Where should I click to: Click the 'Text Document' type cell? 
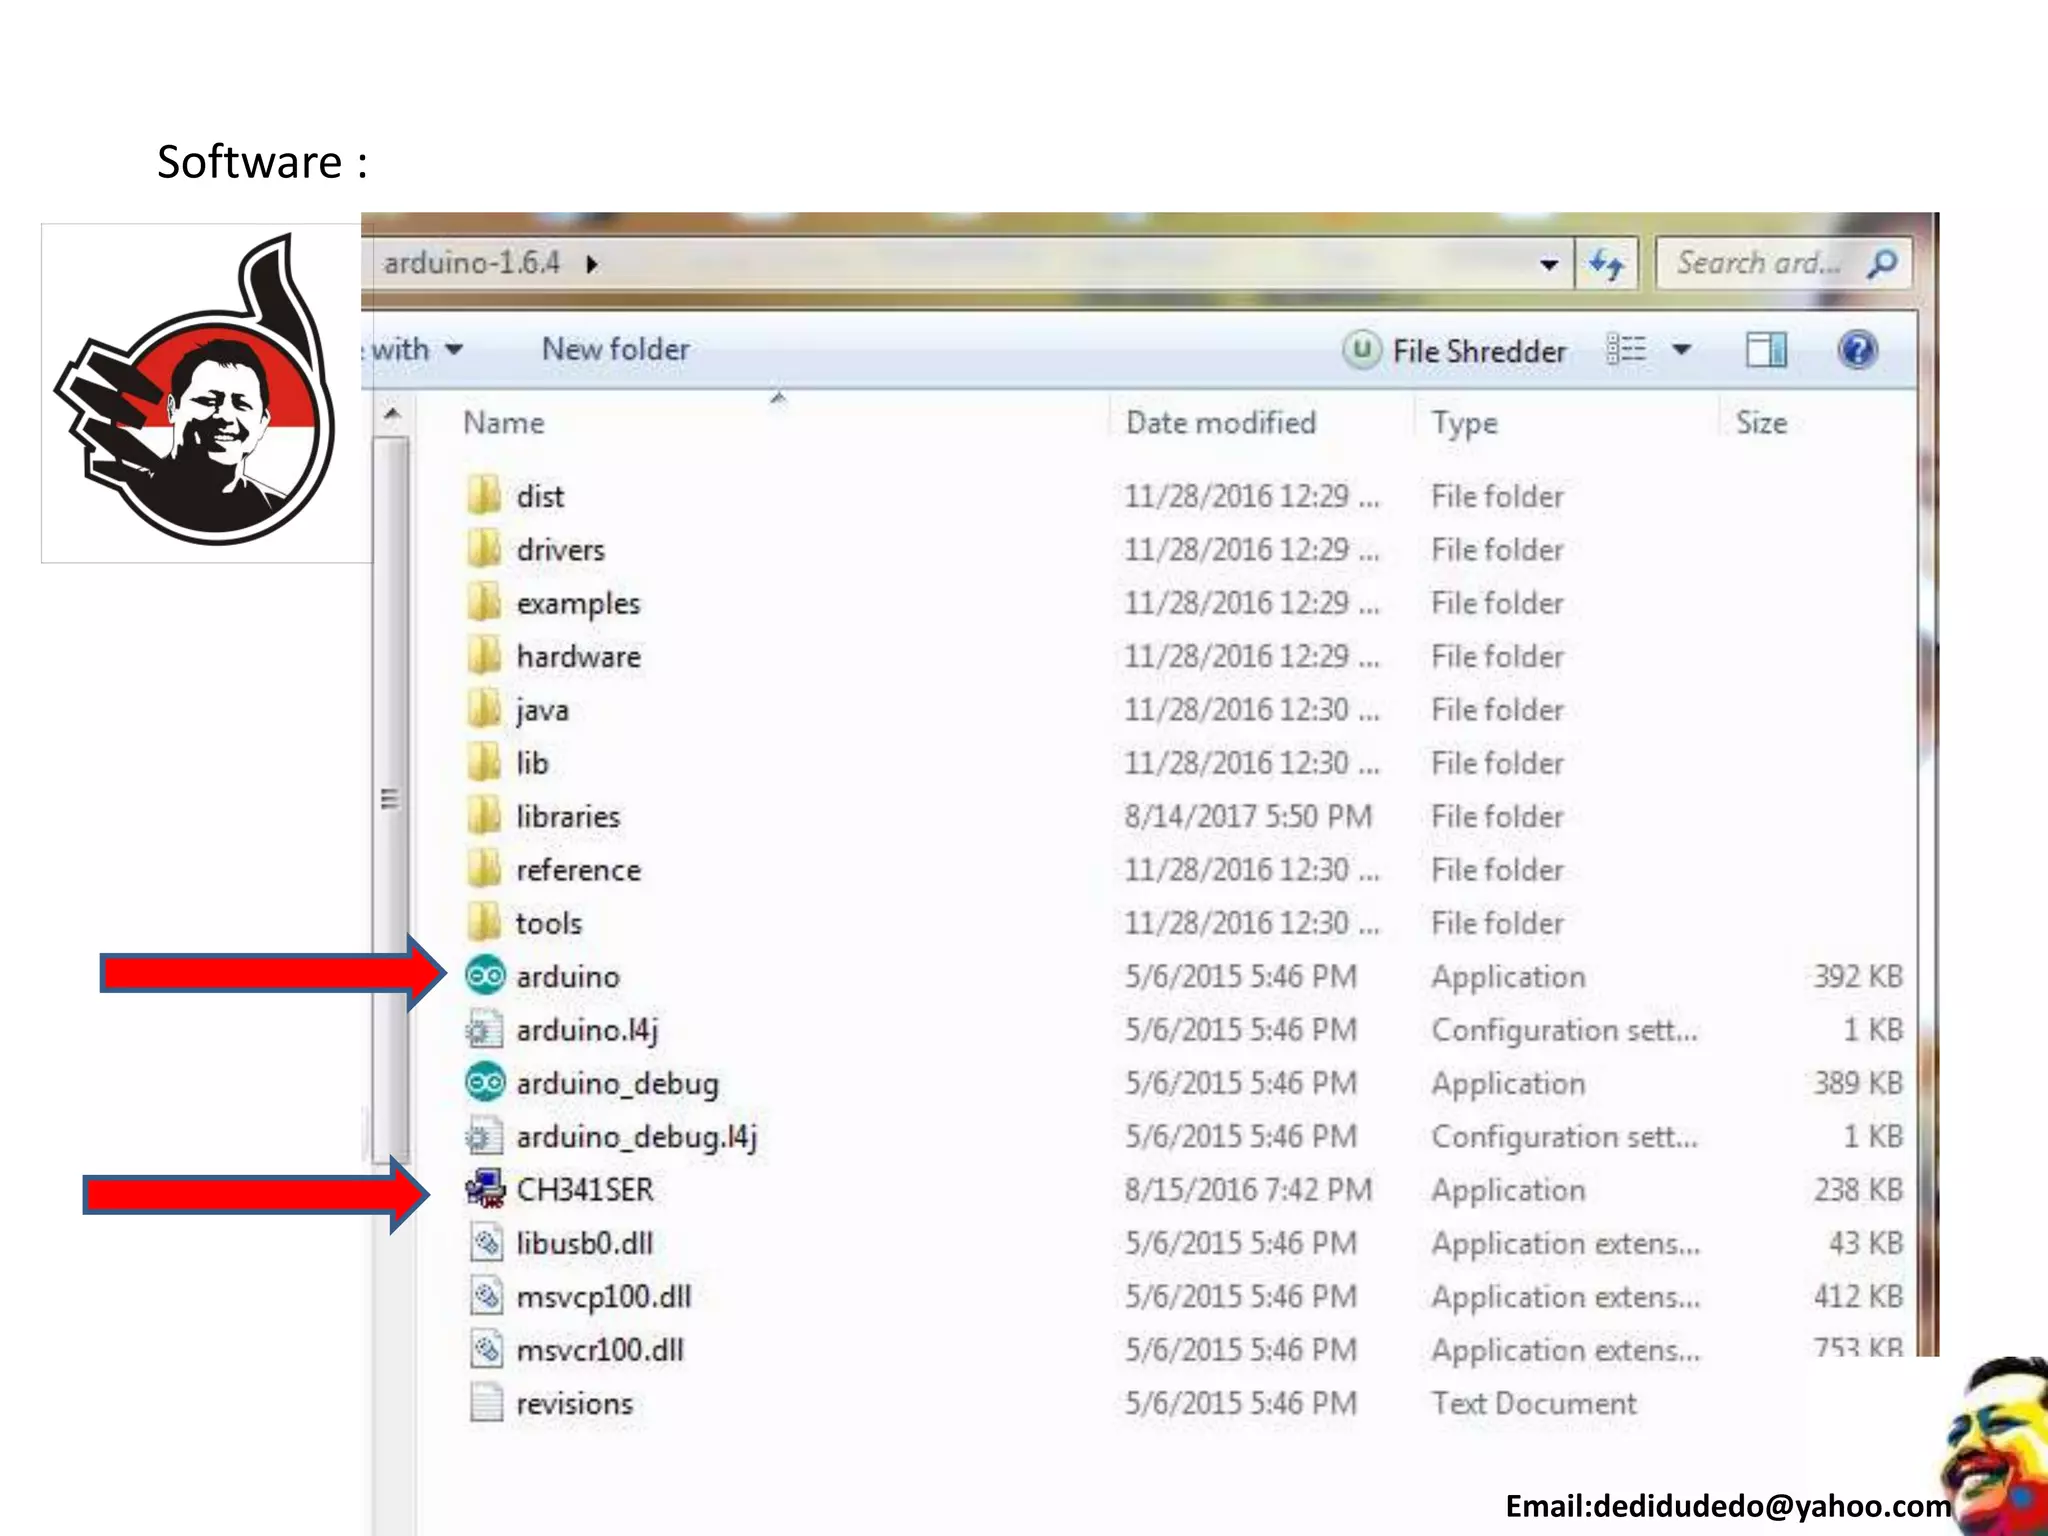1534,1403
